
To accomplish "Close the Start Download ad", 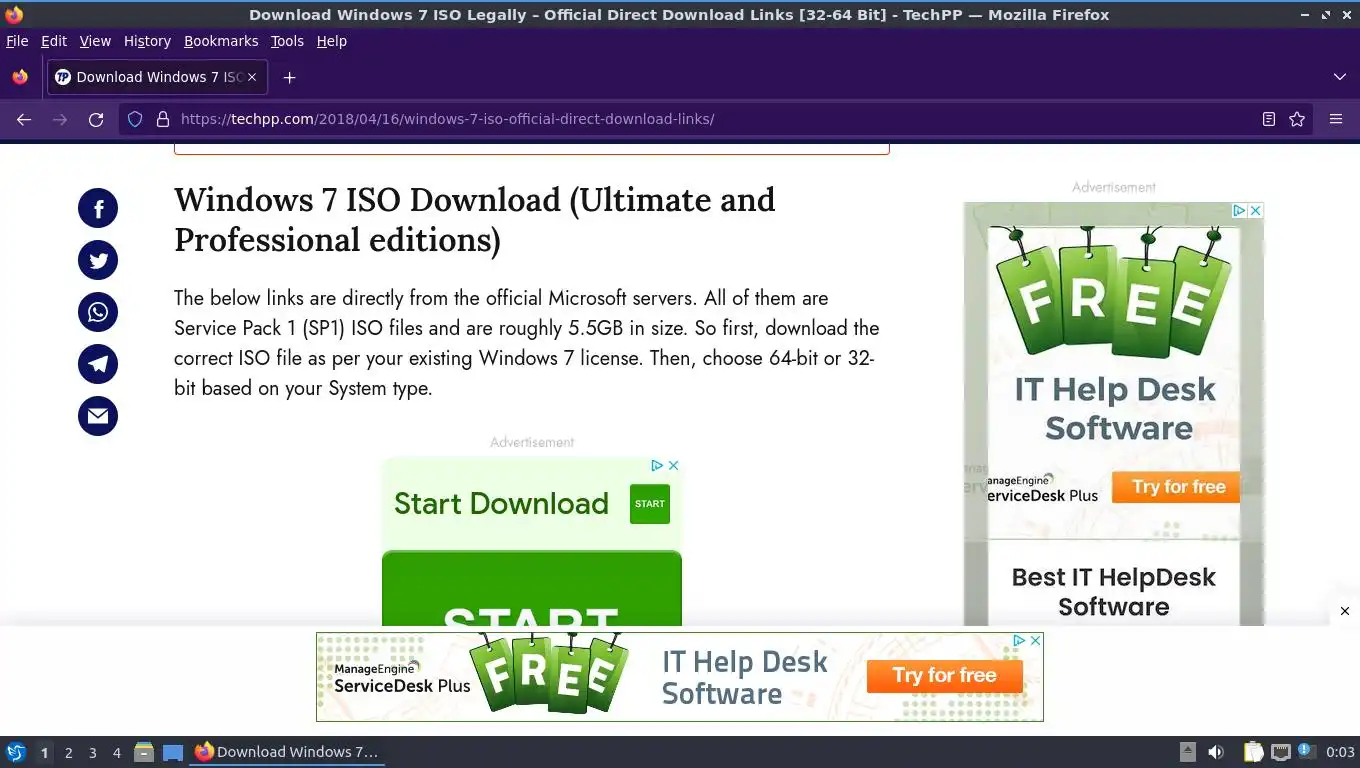I will 674,465.
